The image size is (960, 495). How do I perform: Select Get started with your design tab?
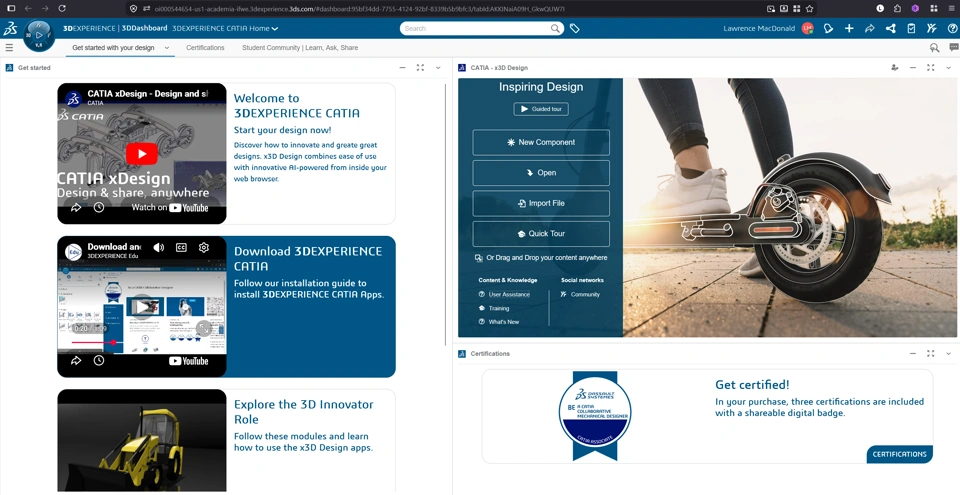tap(113, 47)
